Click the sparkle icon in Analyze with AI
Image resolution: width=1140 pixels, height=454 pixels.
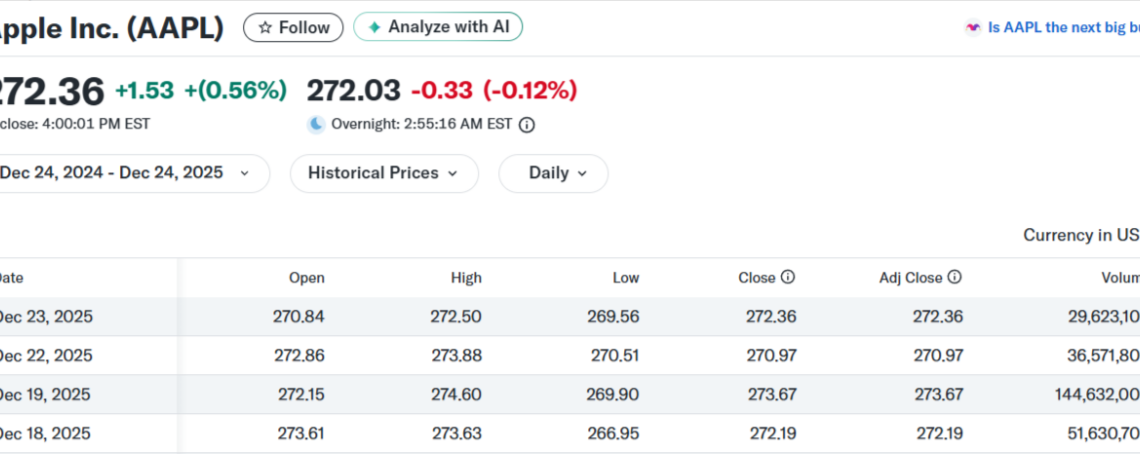[x=374, y=28]
